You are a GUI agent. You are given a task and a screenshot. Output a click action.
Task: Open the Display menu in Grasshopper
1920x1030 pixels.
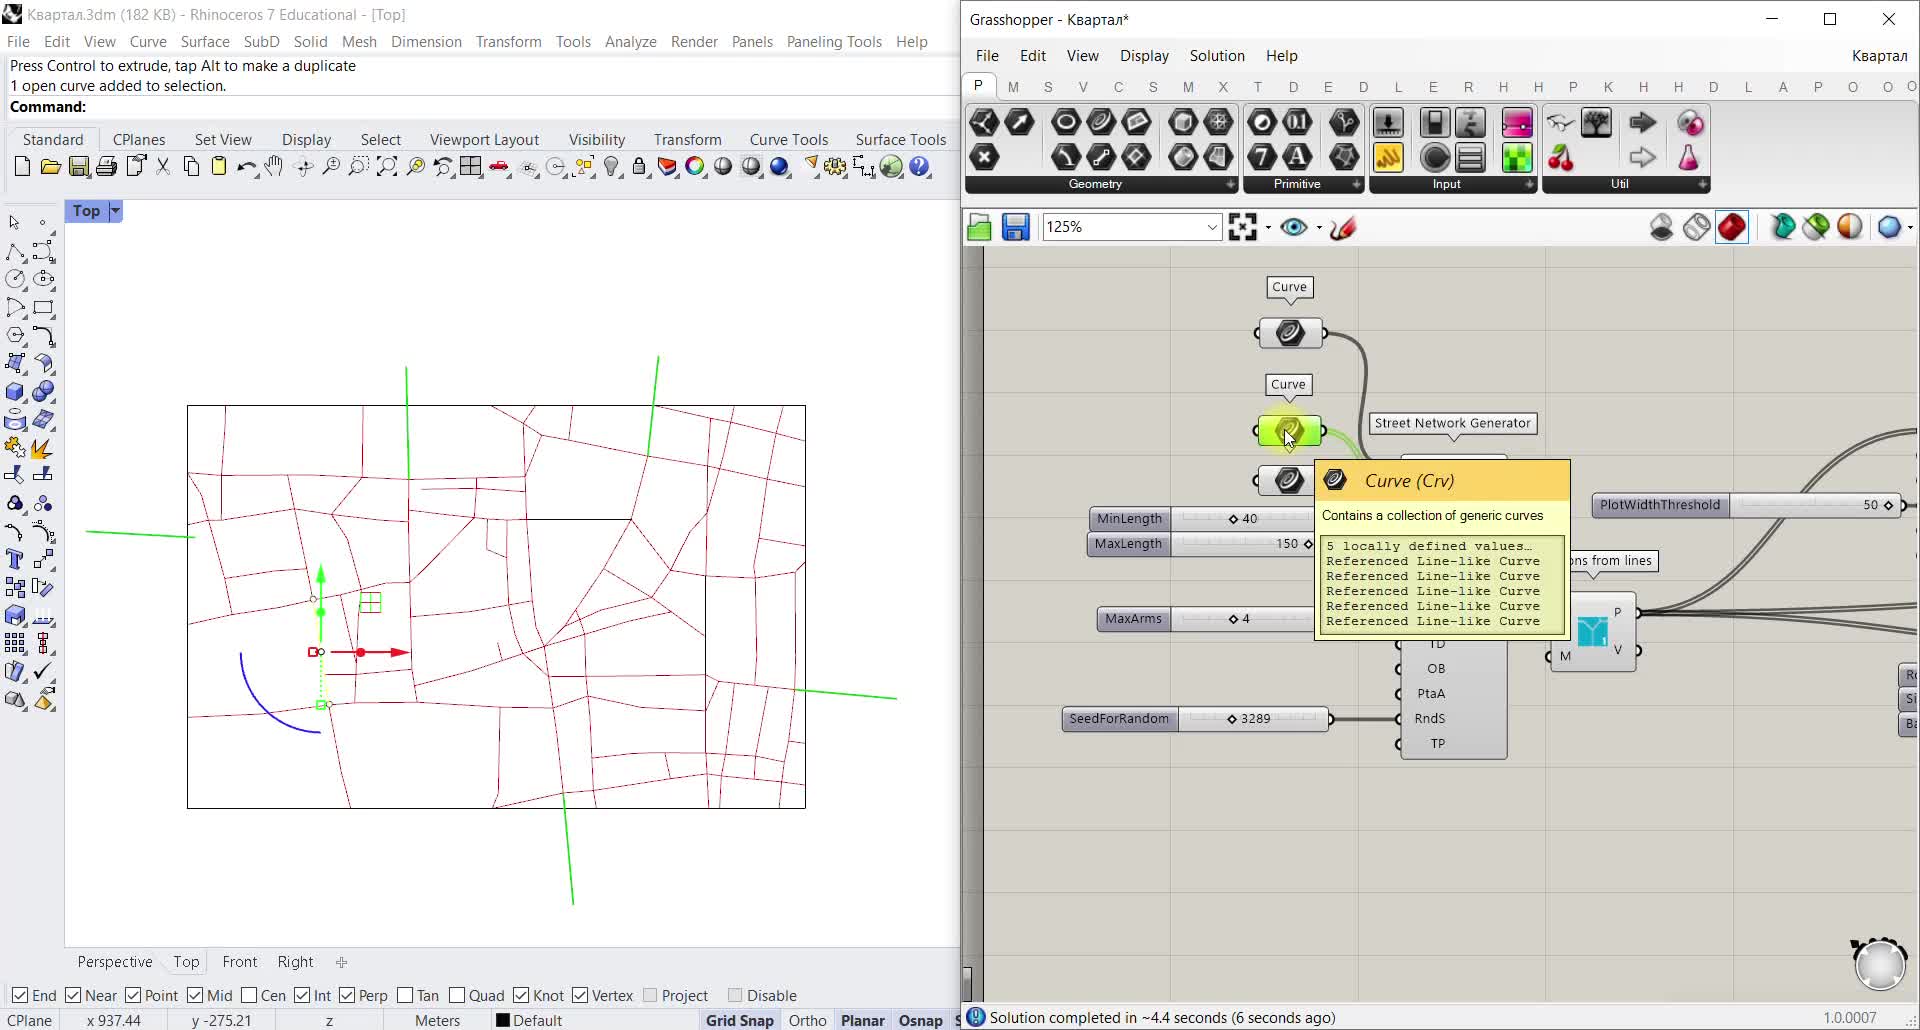(x=1144, y=56)
